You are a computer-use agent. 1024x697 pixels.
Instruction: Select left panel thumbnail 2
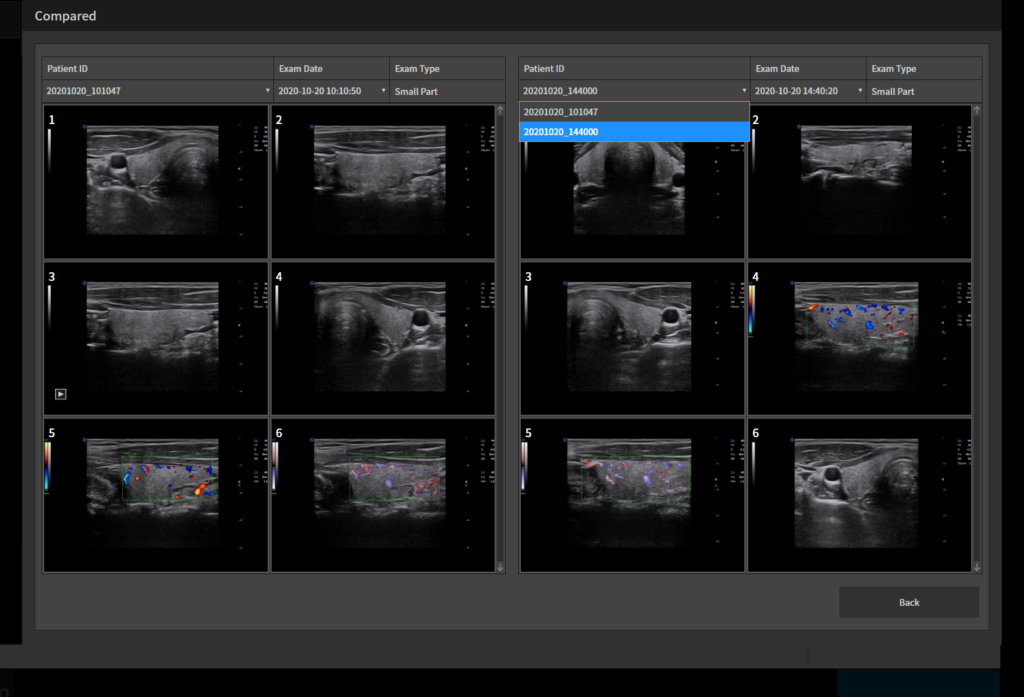[x=383, y=182]
